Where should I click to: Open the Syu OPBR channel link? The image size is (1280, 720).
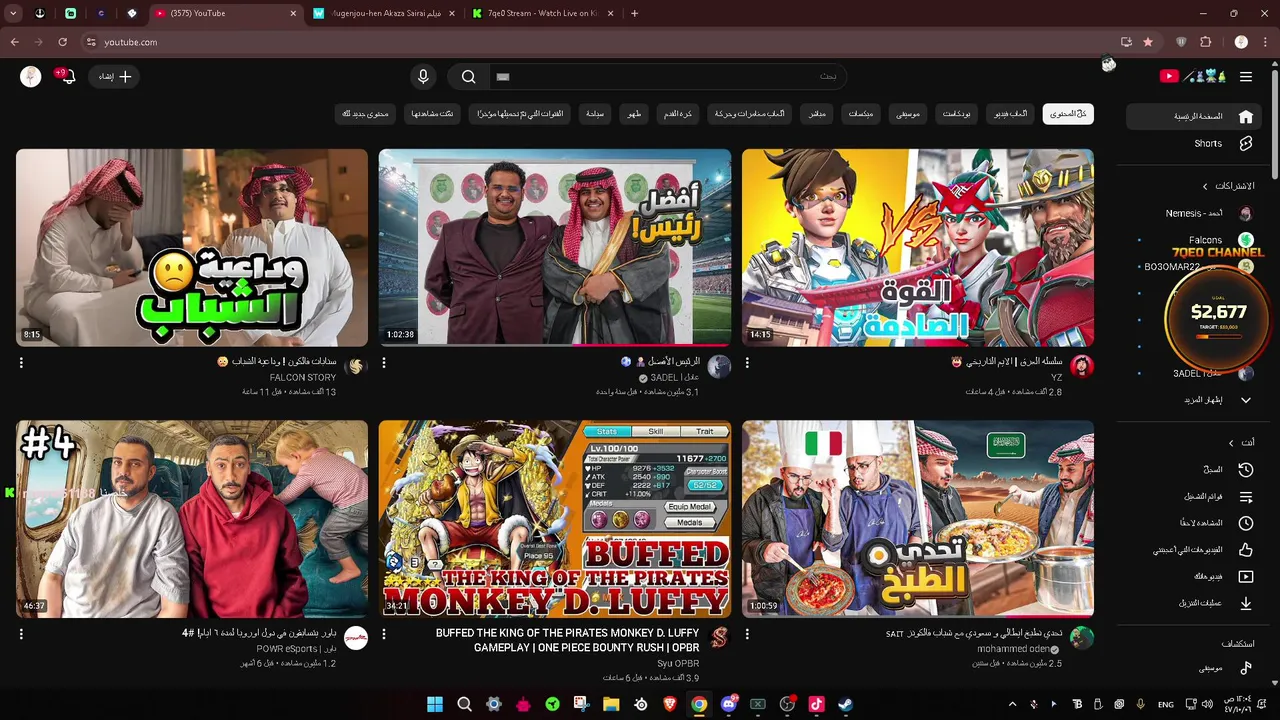click(x=678, y=663)
